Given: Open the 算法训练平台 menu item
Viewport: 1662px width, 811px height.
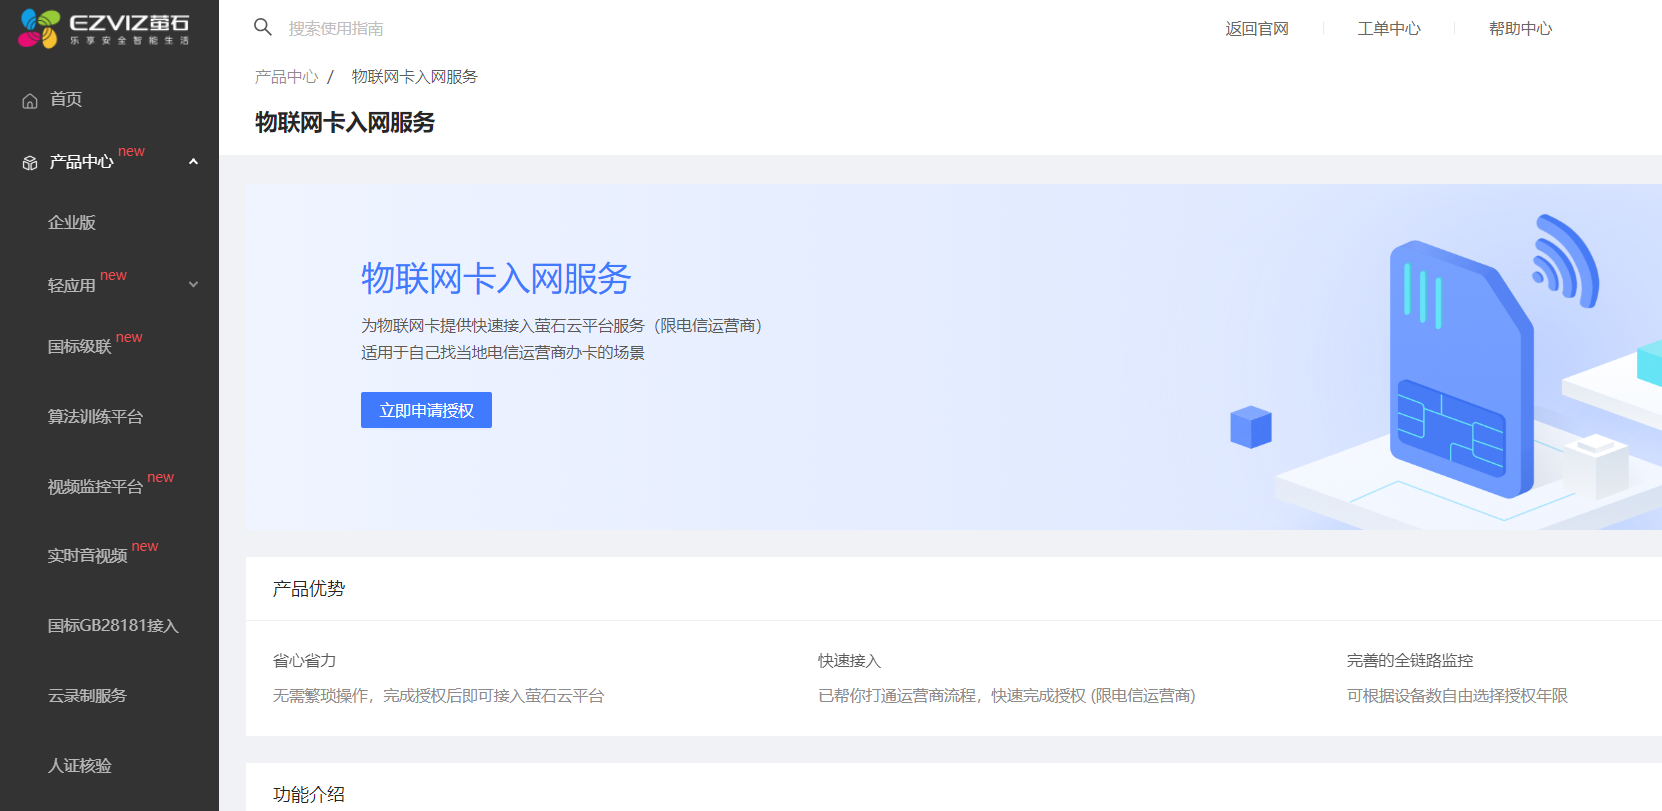Looking at the screenshot, I should point(96,417).
